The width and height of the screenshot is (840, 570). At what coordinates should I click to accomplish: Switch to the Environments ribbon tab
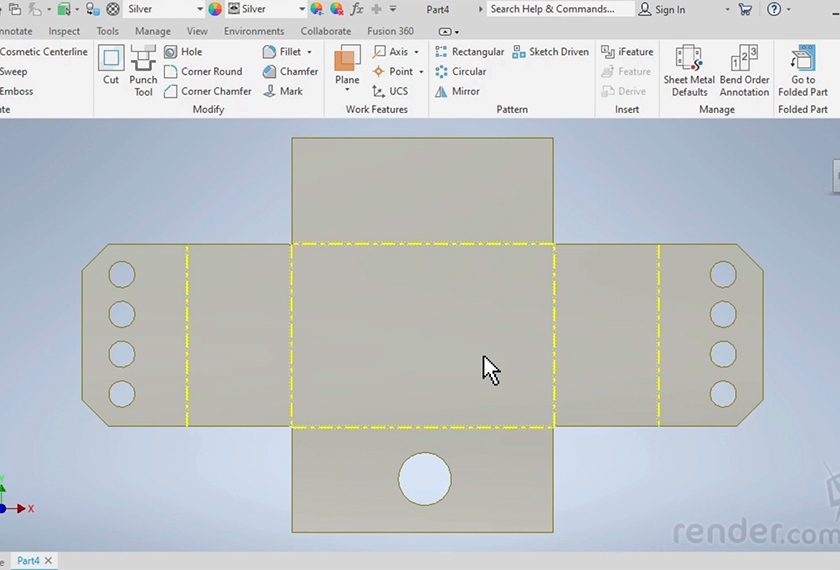[254, 31]
